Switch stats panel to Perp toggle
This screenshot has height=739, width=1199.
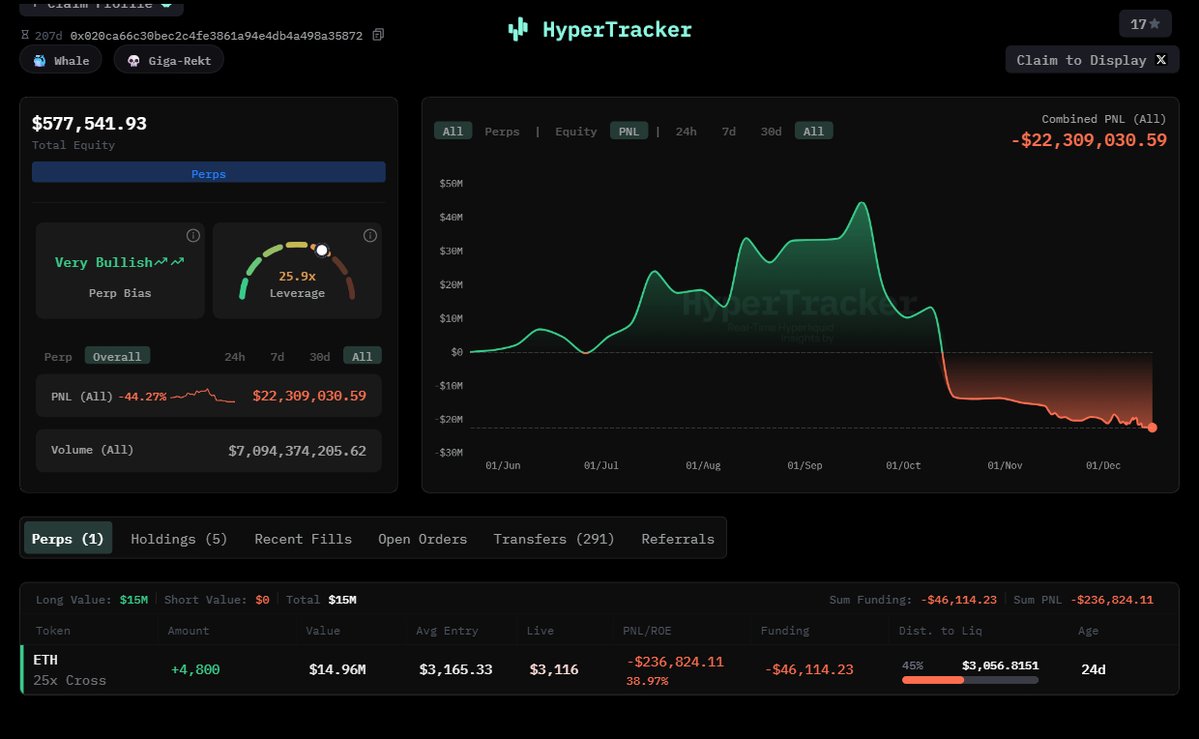58,356
